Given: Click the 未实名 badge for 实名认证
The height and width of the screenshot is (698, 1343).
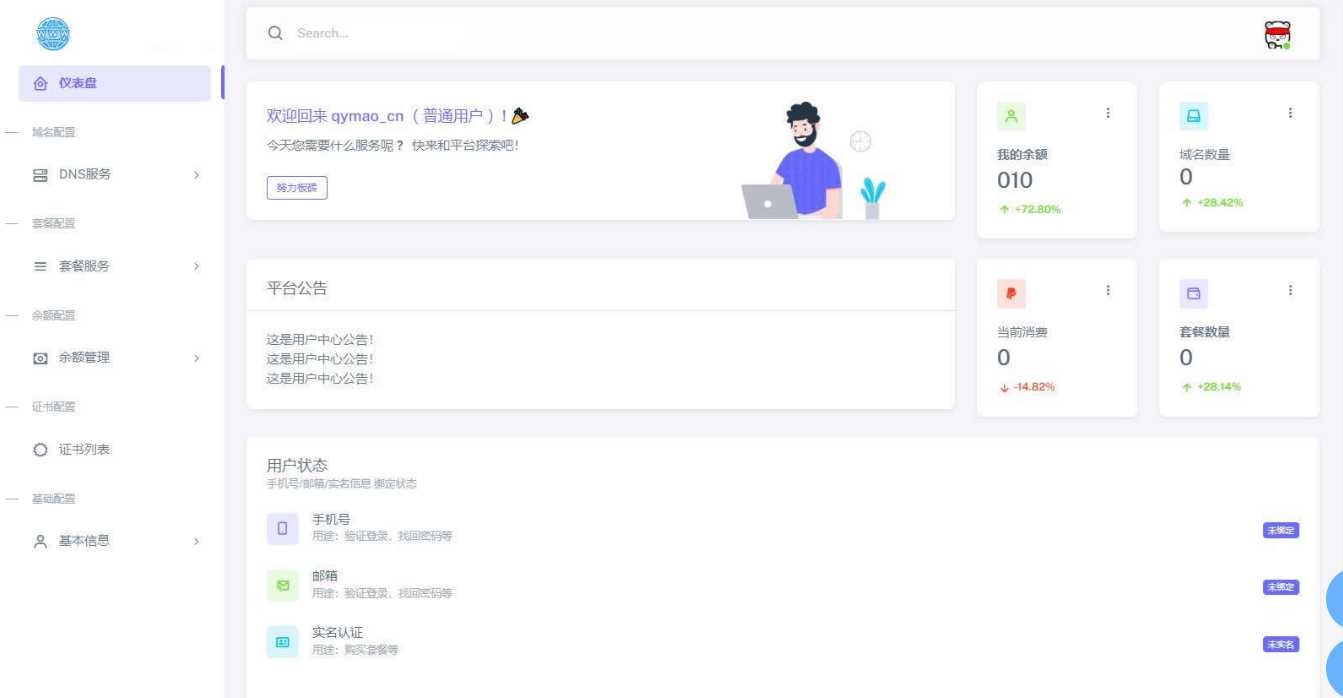Looking at the screenshot, I should click(1281, 644).
